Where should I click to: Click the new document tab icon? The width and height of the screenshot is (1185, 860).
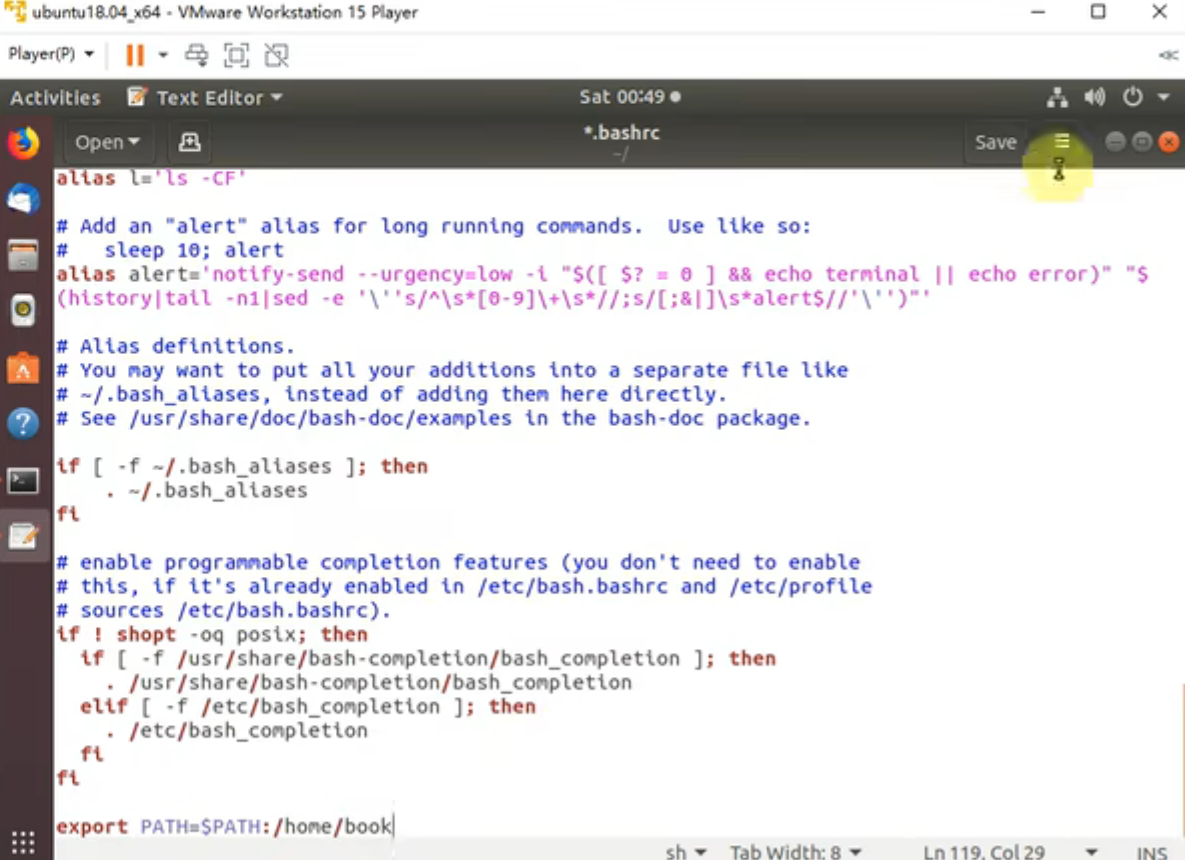click(189, 142)
